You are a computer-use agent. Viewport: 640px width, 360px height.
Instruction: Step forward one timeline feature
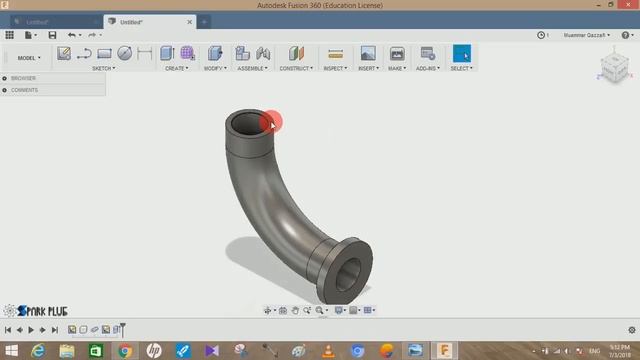[43, 330]
